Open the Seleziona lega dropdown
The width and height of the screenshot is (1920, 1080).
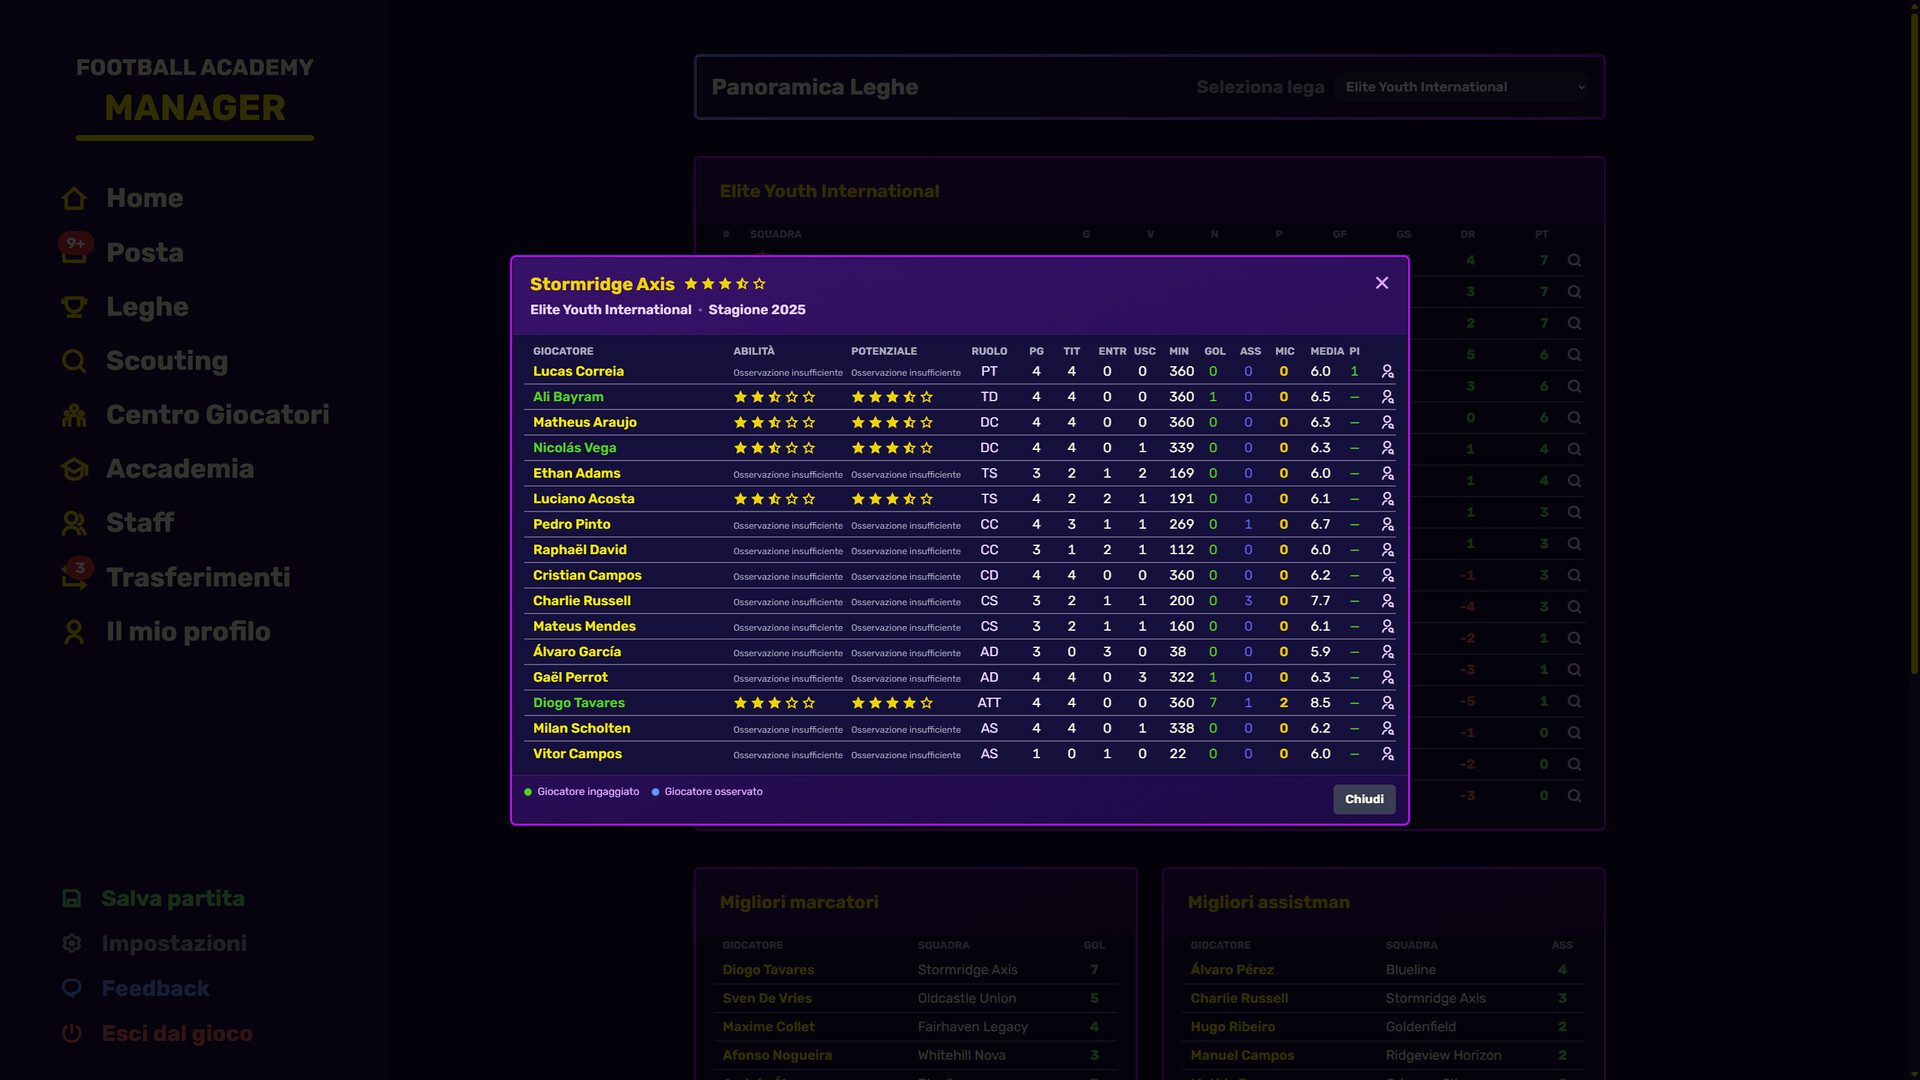click(1464, 87)
